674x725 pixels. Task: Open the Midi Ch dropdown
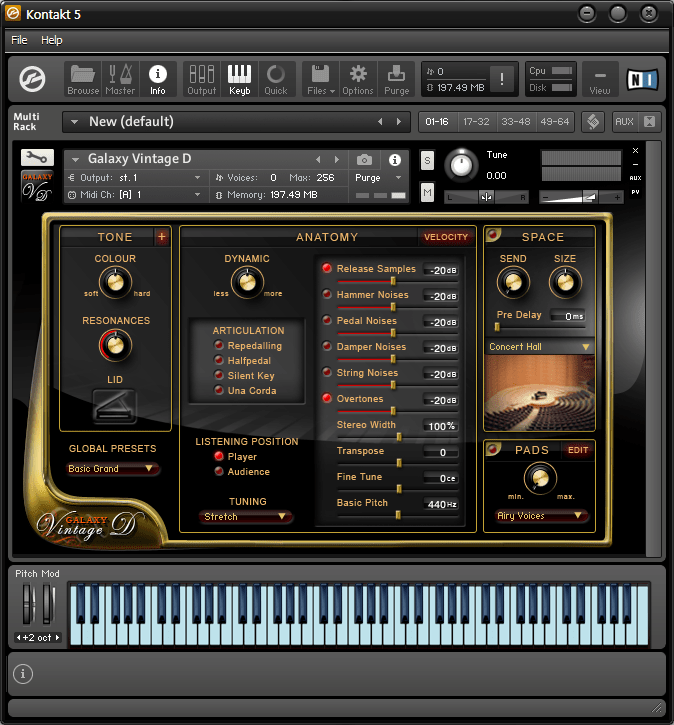click(134, 195)
